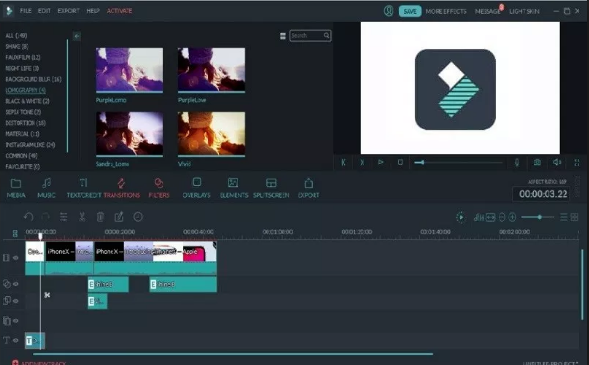Toggle second overlay track visibility eye
The width and height of the screenshot is (589, 365).
(16, 321)
